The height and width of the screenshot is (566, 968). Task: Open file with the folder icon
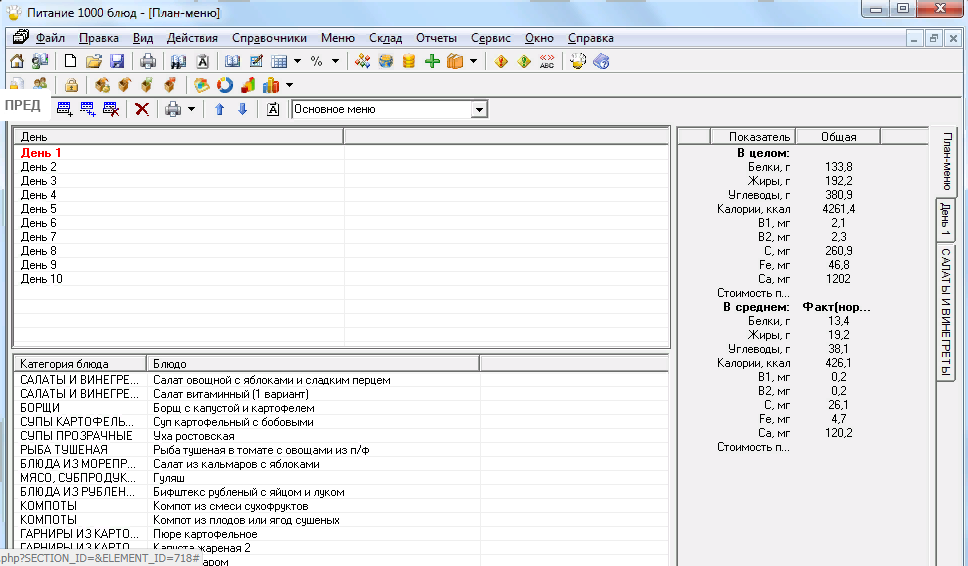pos(94,61)
